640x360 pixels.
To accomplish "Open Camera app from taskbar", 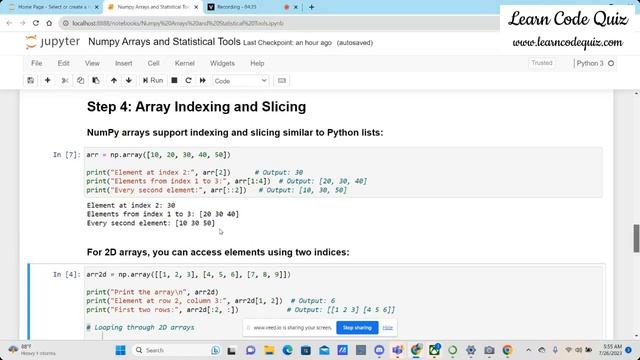I will click(x=489, y=350).
